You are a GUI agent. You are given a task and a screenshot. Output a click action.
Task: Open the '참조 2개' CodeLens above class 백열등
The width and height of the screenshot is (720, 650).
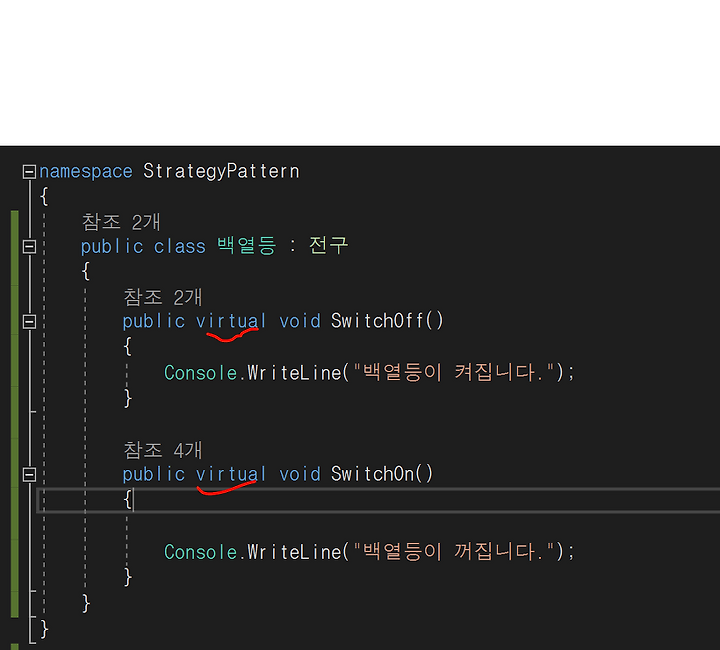[121, 223]
